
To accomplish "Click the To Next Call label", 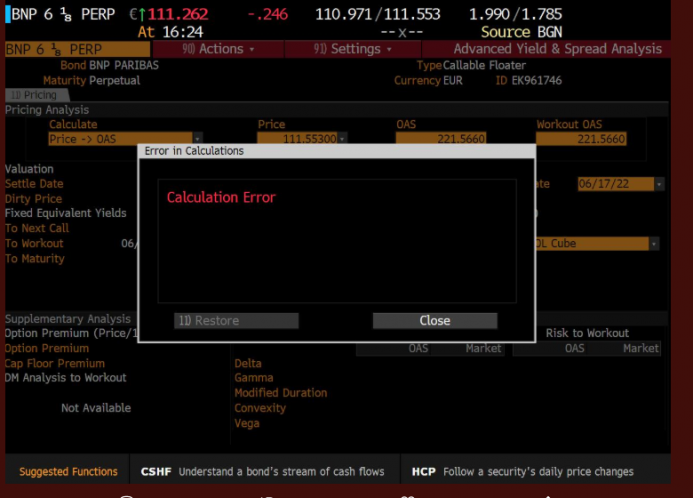I will click(37, 228).
